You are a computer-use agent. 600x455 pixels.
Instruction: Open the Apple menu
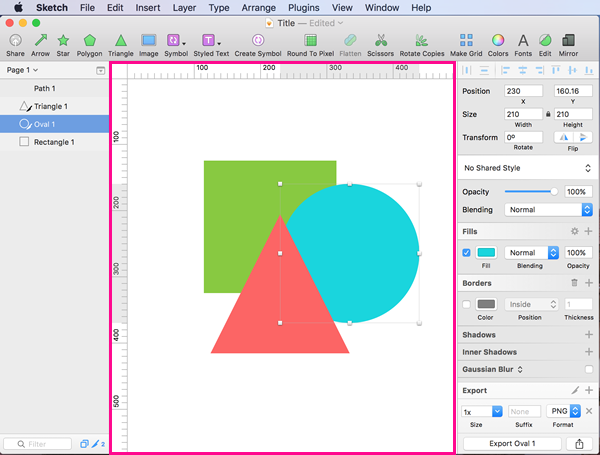[18, 8]
